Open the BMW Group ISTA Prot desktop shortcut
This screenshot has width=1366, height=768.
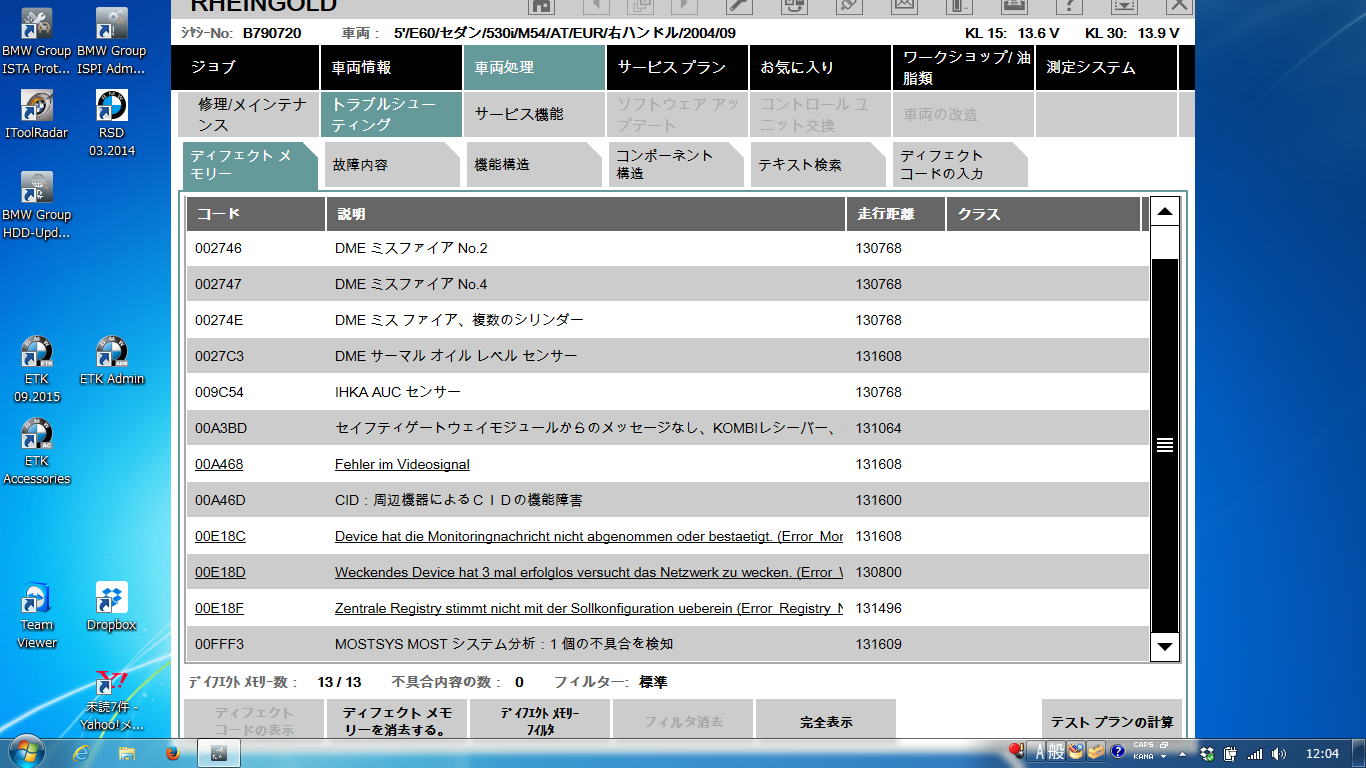[x=37, y=41]
